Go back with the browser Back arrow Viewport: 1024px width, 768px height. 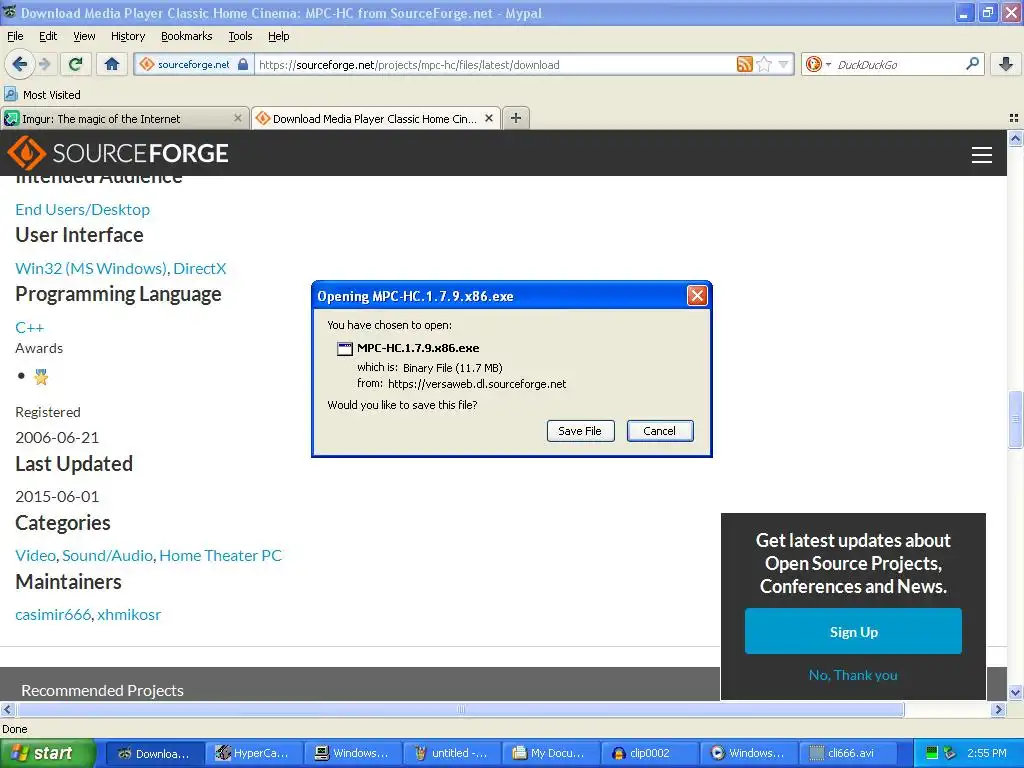click(x=20, y=64)
